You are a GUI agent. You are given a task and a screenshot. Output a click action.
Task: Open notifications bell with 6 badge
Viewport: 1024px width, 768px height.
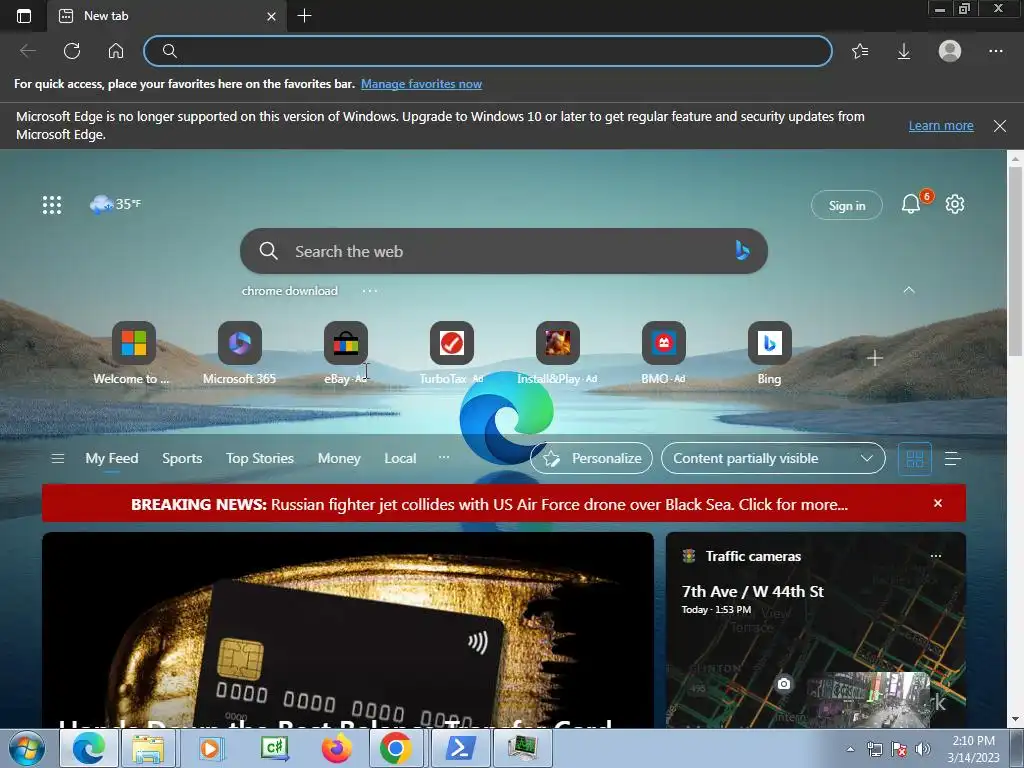912,204
